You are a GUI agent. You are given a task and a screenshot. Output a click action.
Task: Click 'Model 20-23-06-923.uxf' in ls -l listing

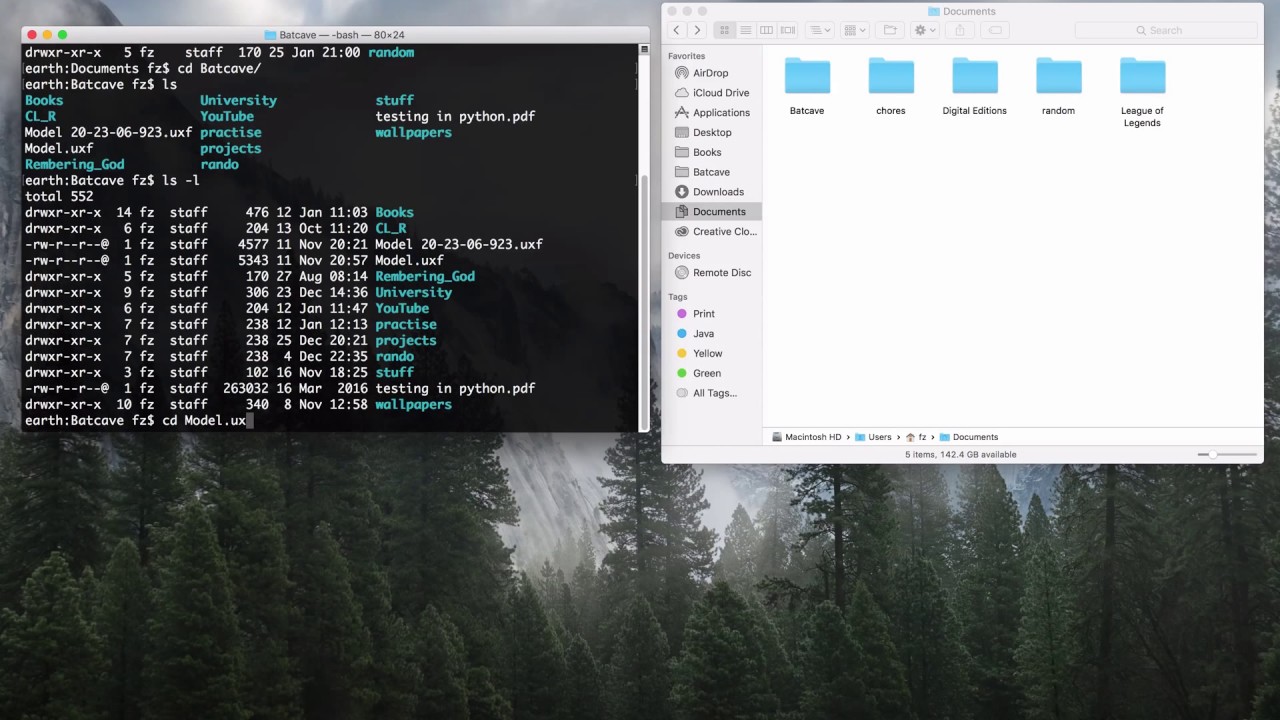[459, 244]
